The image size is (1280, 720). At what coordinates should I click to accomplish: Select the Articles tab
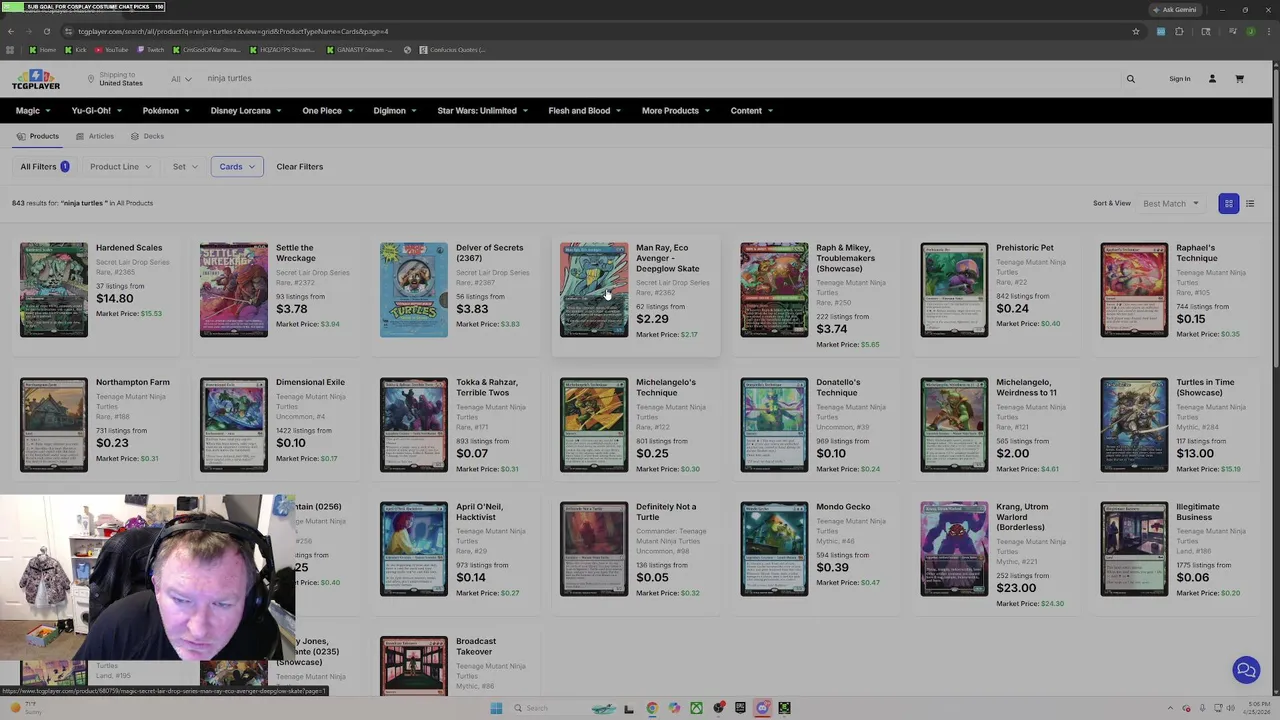click(x=95, y=136)
